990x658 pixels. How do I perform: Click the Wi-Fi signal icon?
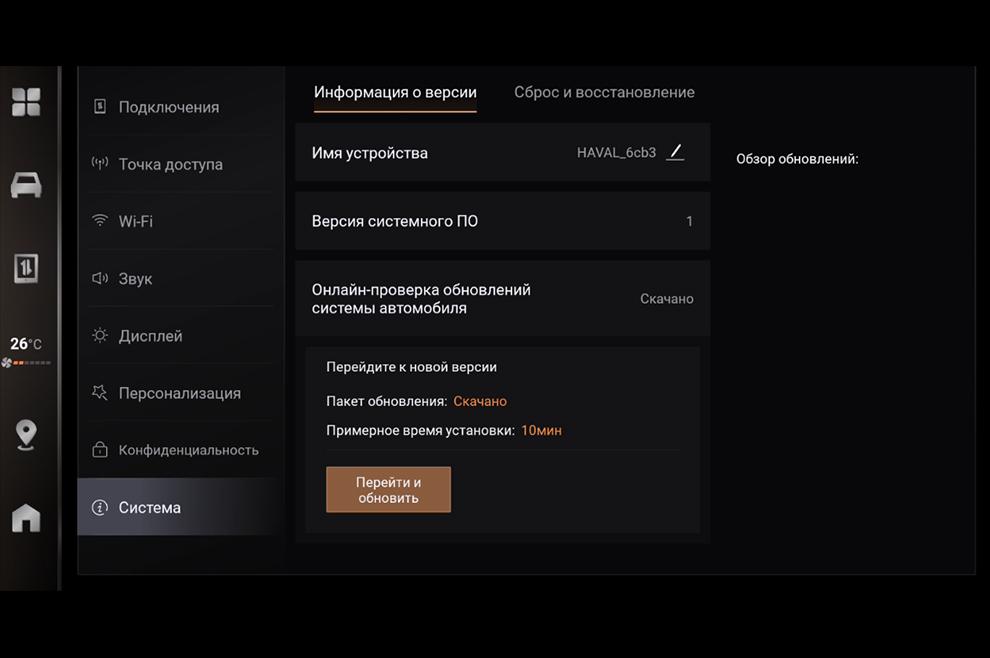[x=100, y=220]
